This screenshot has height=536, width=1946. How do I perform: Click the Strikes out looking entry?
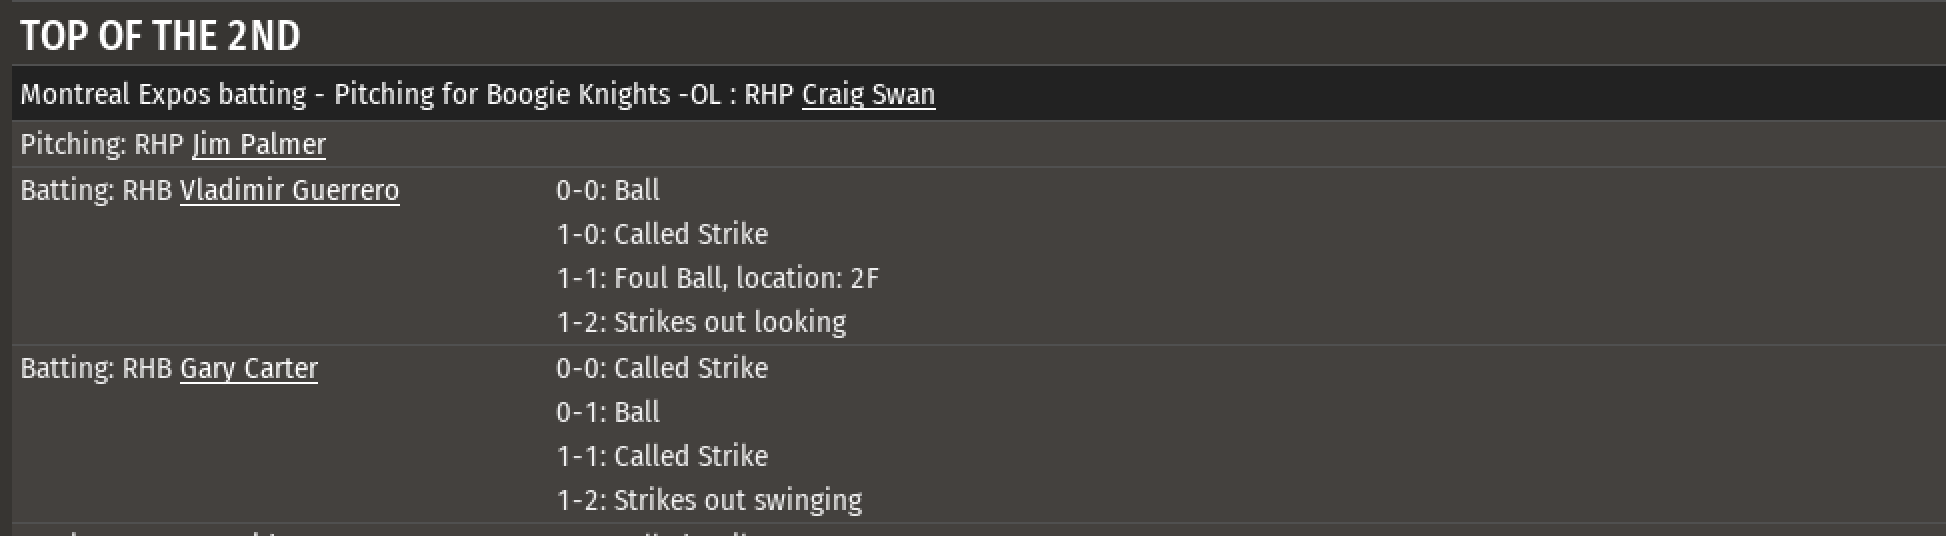point(701,322)
